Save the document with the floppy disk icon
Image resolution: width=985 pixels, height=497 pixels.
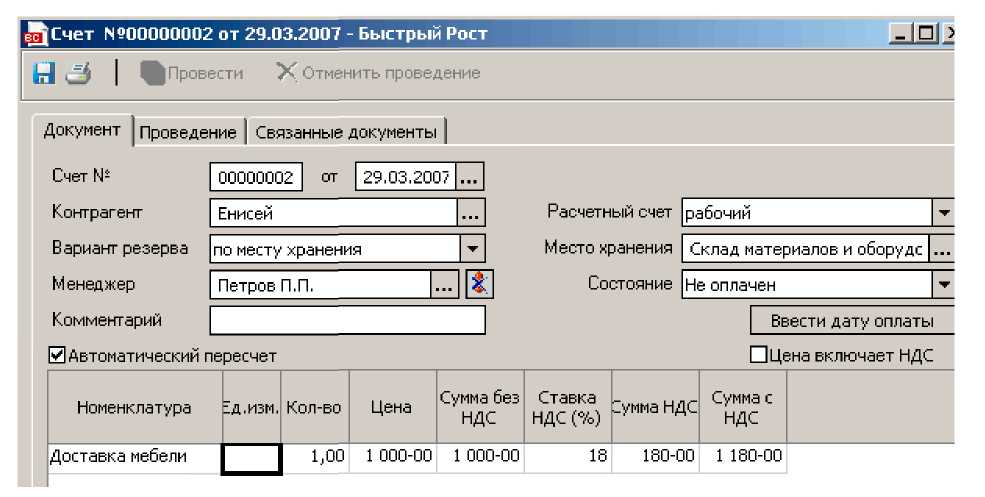point(43,73)
